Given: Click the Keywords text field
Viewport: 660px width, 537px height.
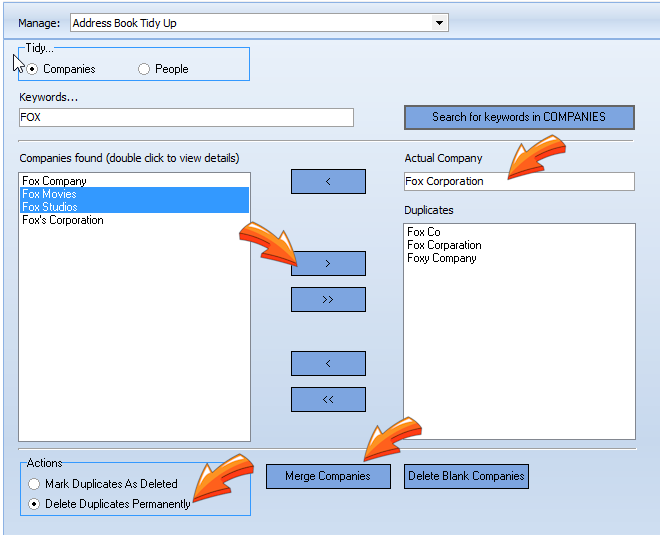Looking at the screenshot, I should tap(186, 118).
